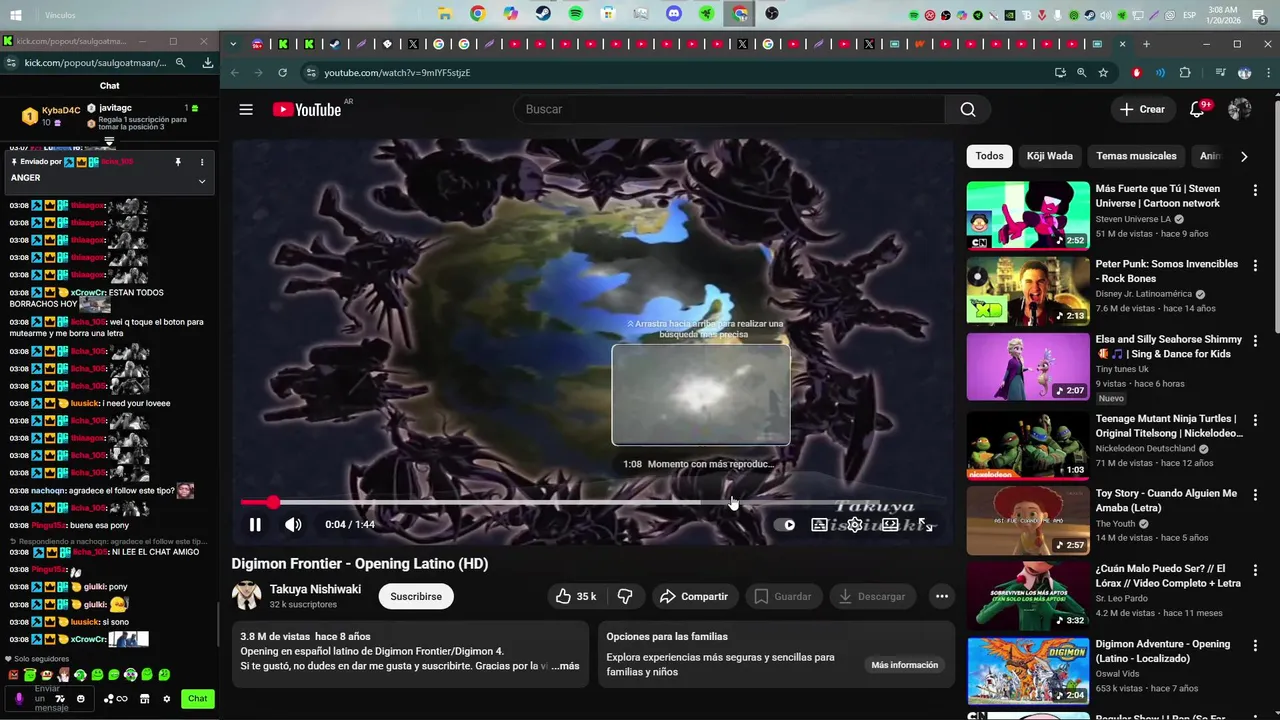1280x720 pixels.
Task: Reload the YouTube page in Chrome
Action: click(x=283, y=73)
